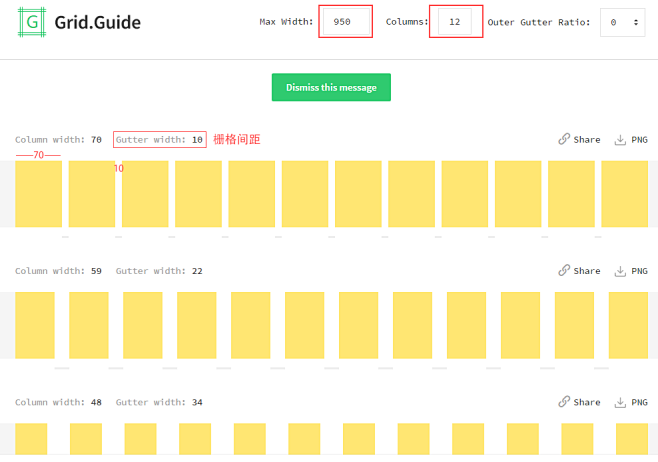Click the share link icon for 48-width grid
The height and width of the screenshot is (462, 658).
[x=564, y=402]
